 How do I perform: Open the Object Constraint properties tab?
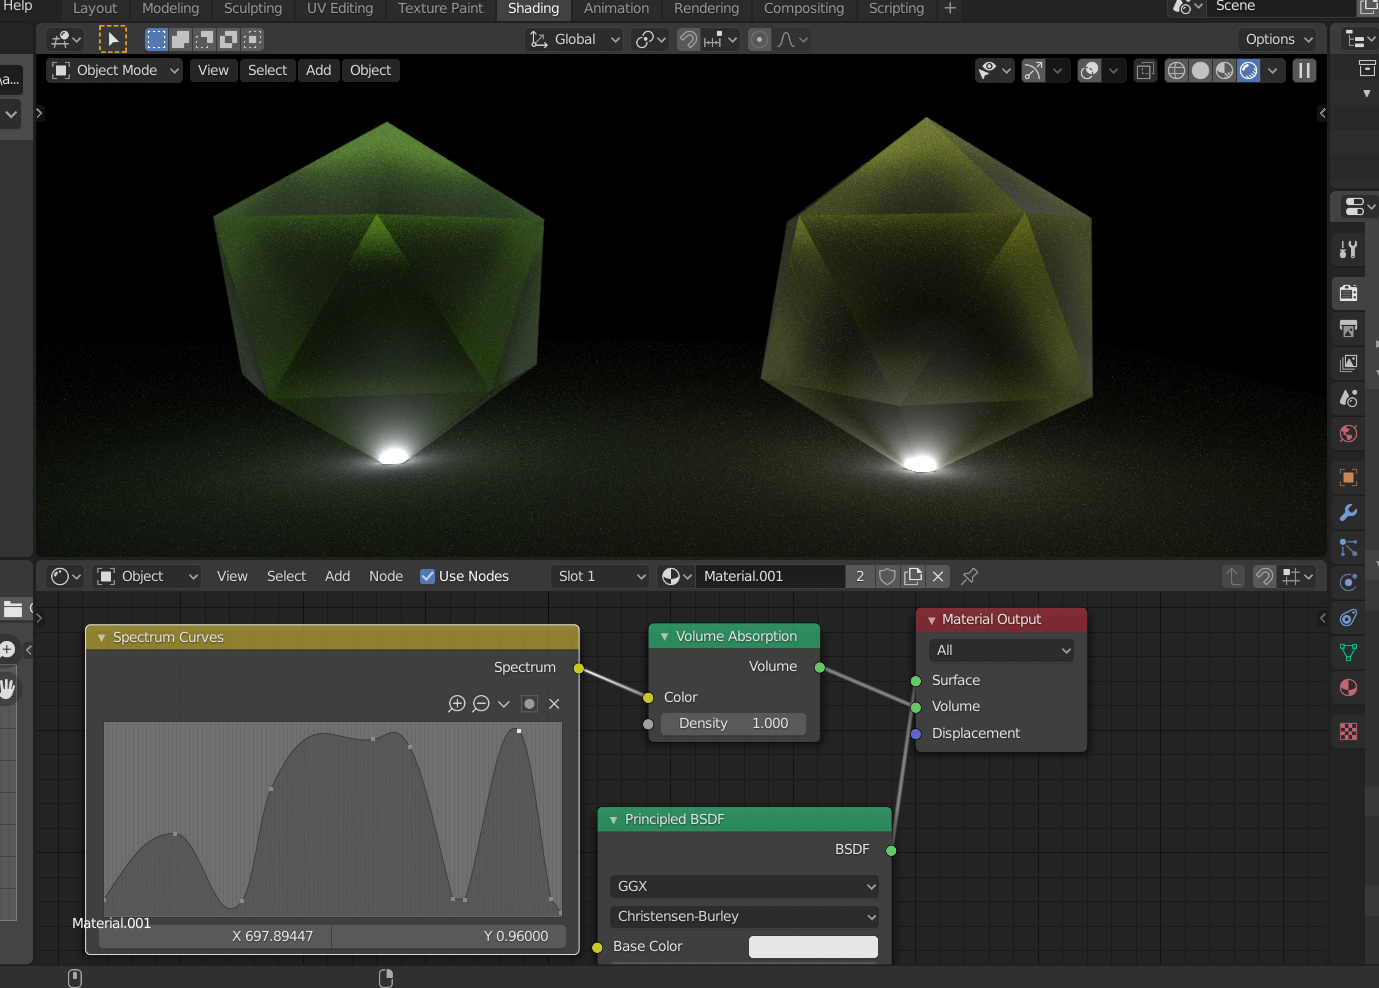(1348, 617)
